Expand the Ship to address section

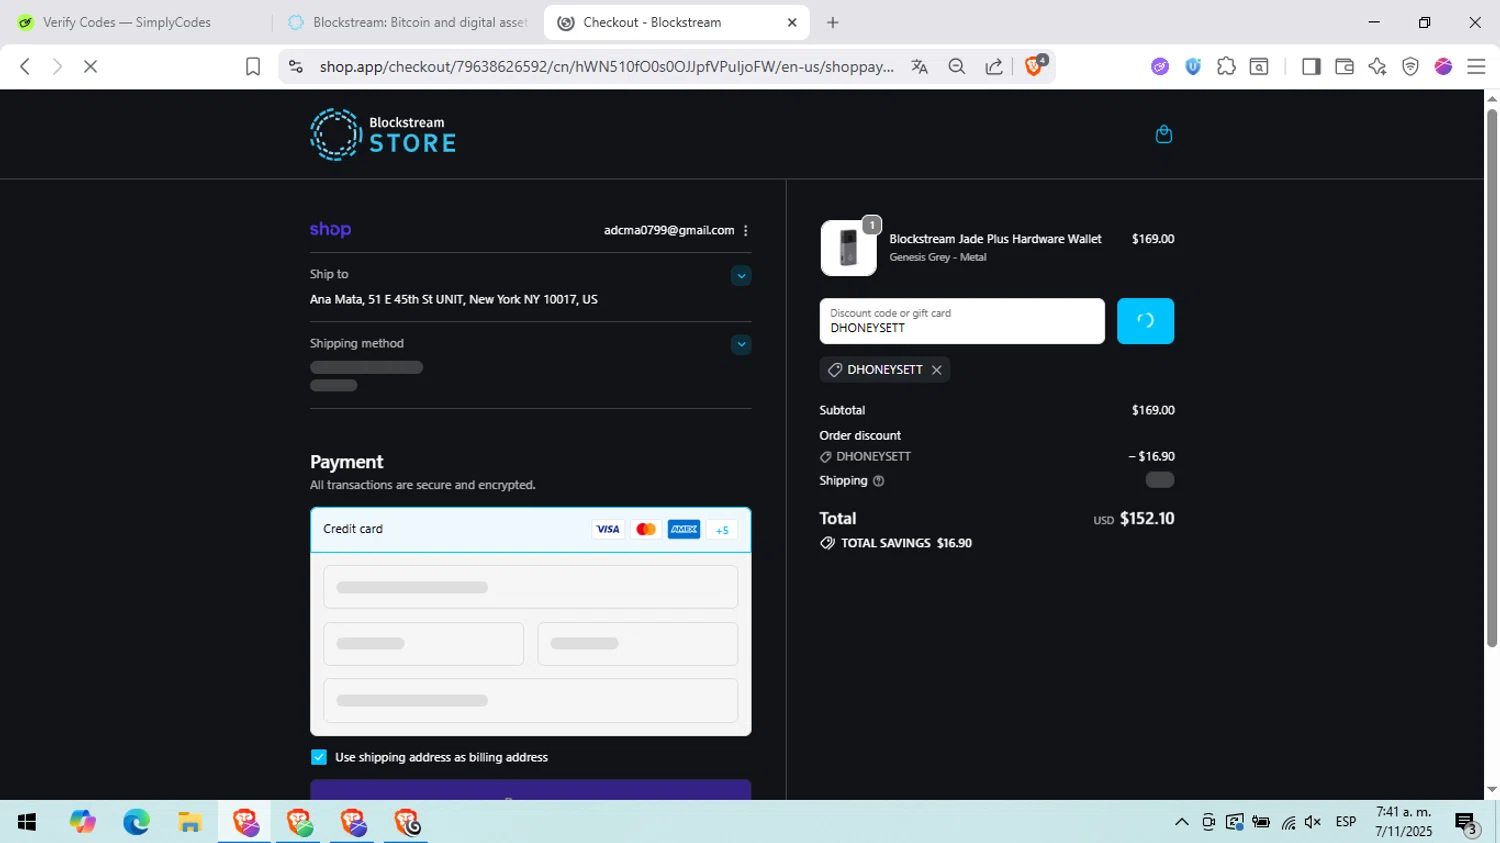click(x=741, y=276)
